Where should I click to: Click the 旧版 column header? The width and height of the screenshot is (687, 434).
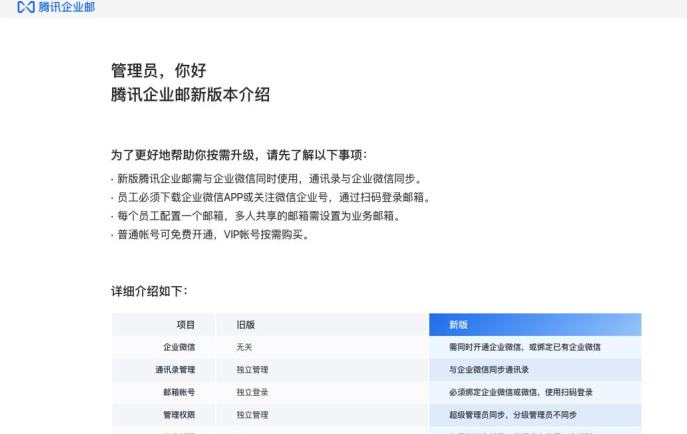(x=245, y=325)
